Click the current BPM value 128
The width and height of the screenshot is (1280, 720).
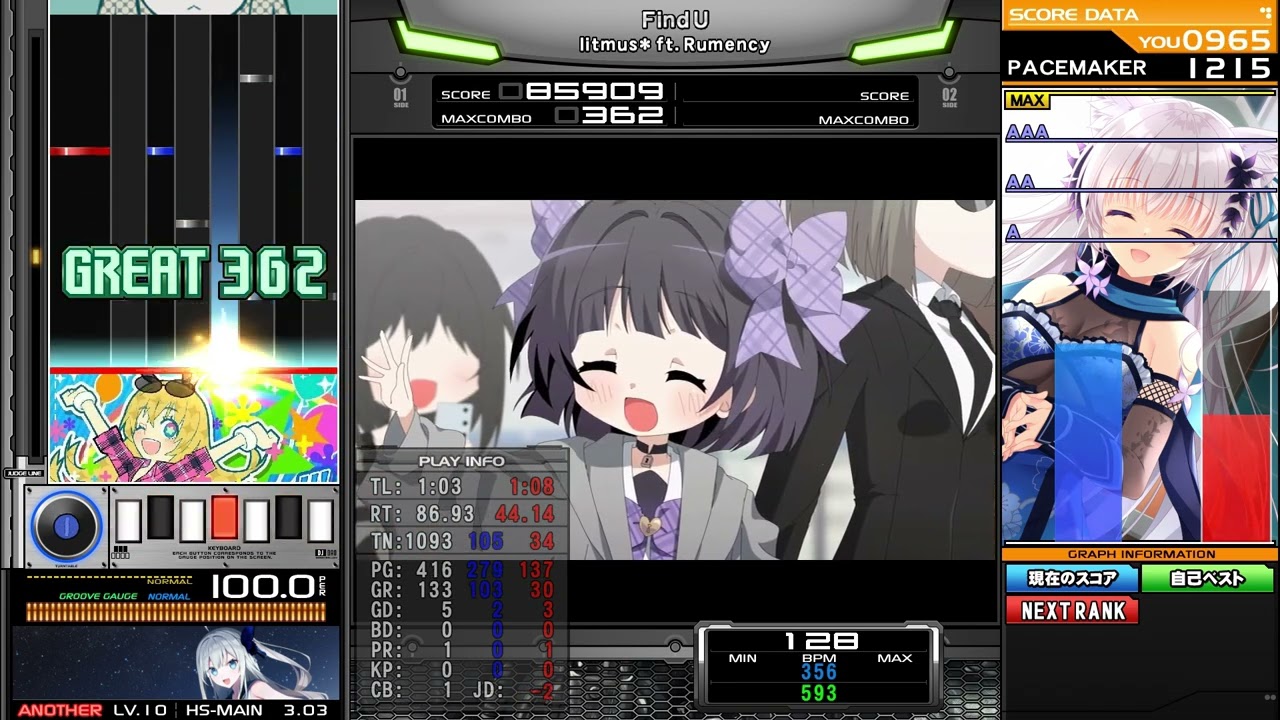820,641
